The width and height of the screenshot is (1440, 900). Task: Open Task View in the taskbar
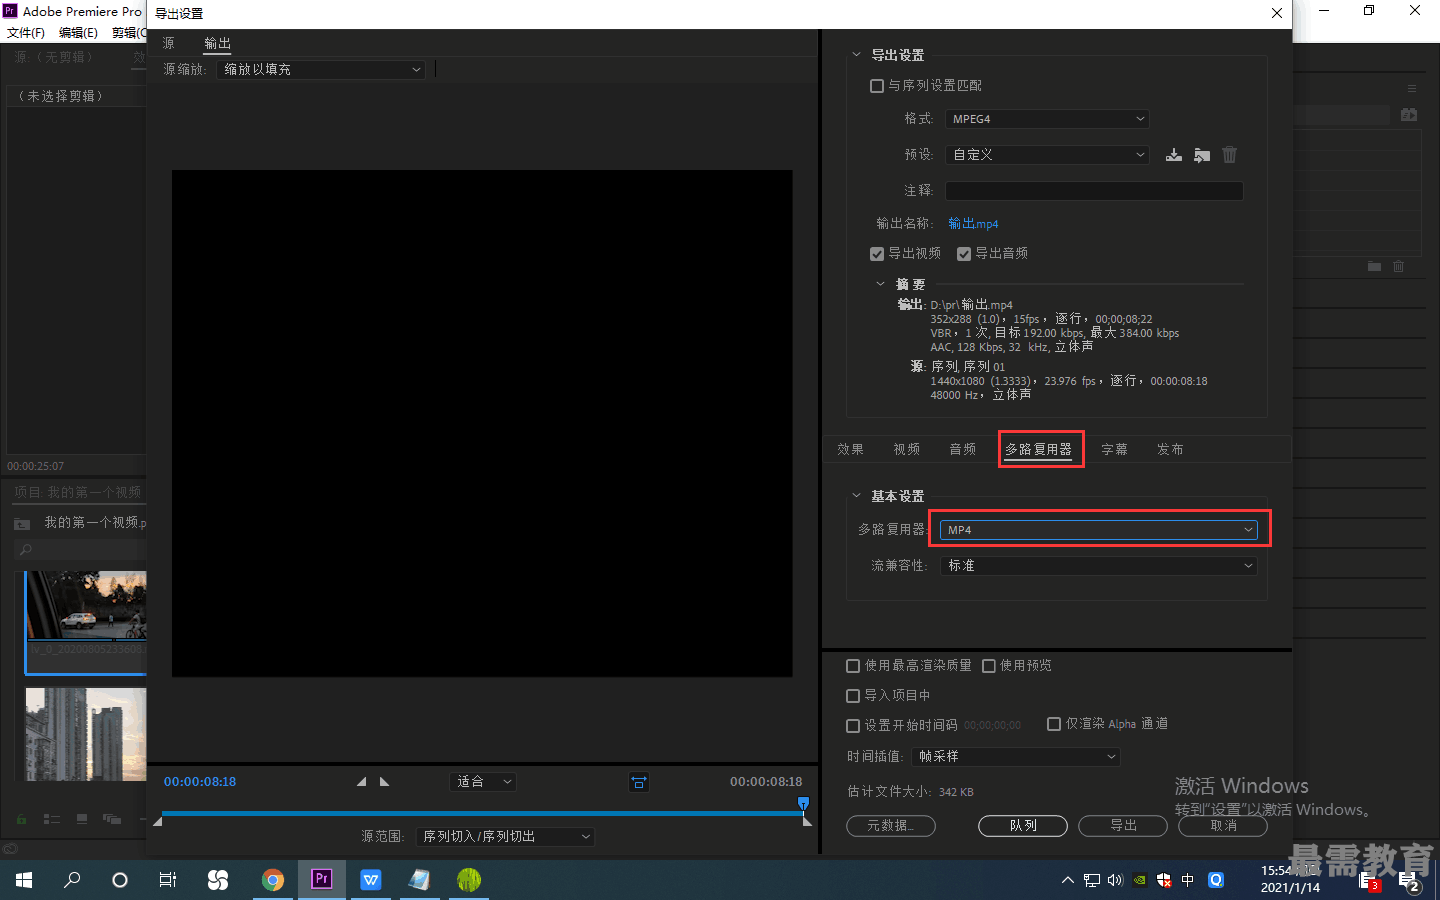[168, 880]
